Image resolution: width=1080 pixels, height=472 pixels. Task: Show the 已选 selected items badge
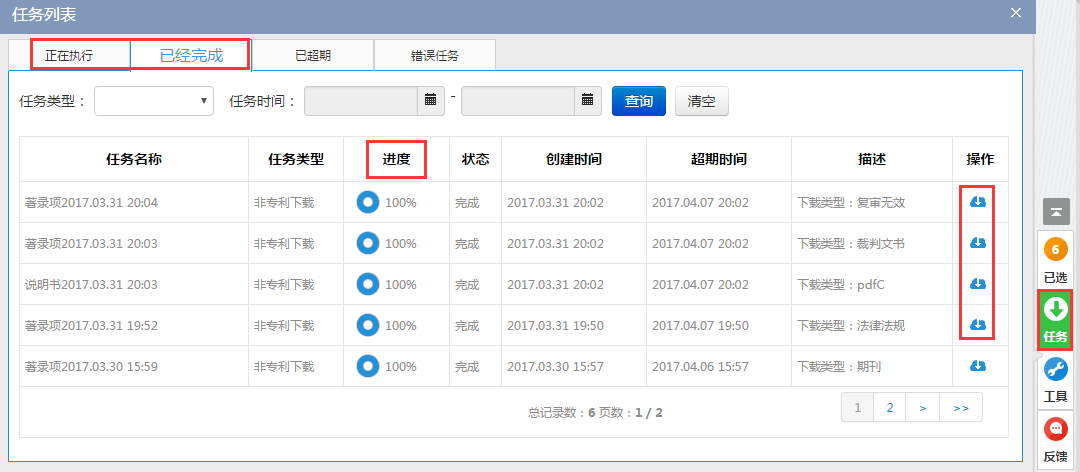pyautogui.click(x=1056, y=258)
